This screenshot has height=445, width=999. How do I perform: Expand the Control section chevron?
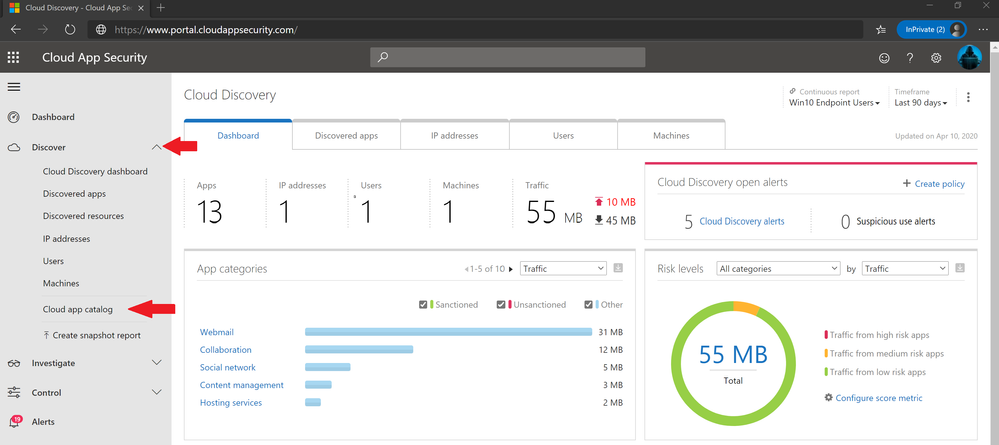[157, 393]
